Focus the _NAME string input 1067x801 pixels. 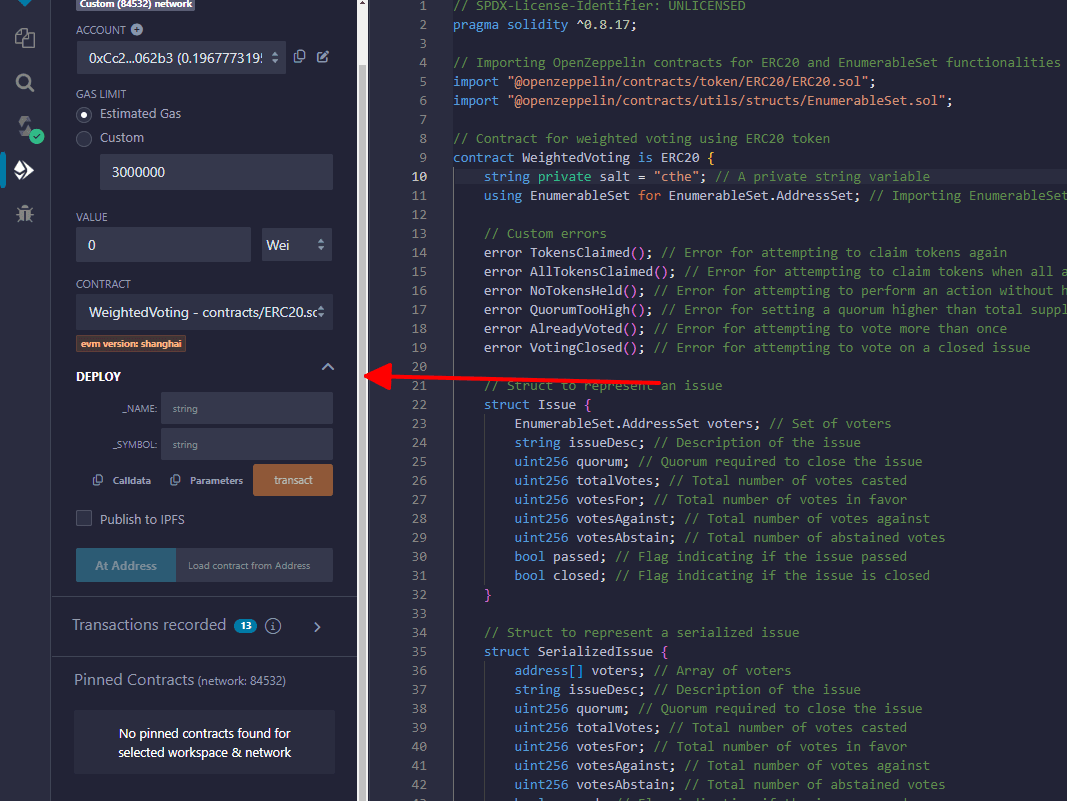pos(246,408)
